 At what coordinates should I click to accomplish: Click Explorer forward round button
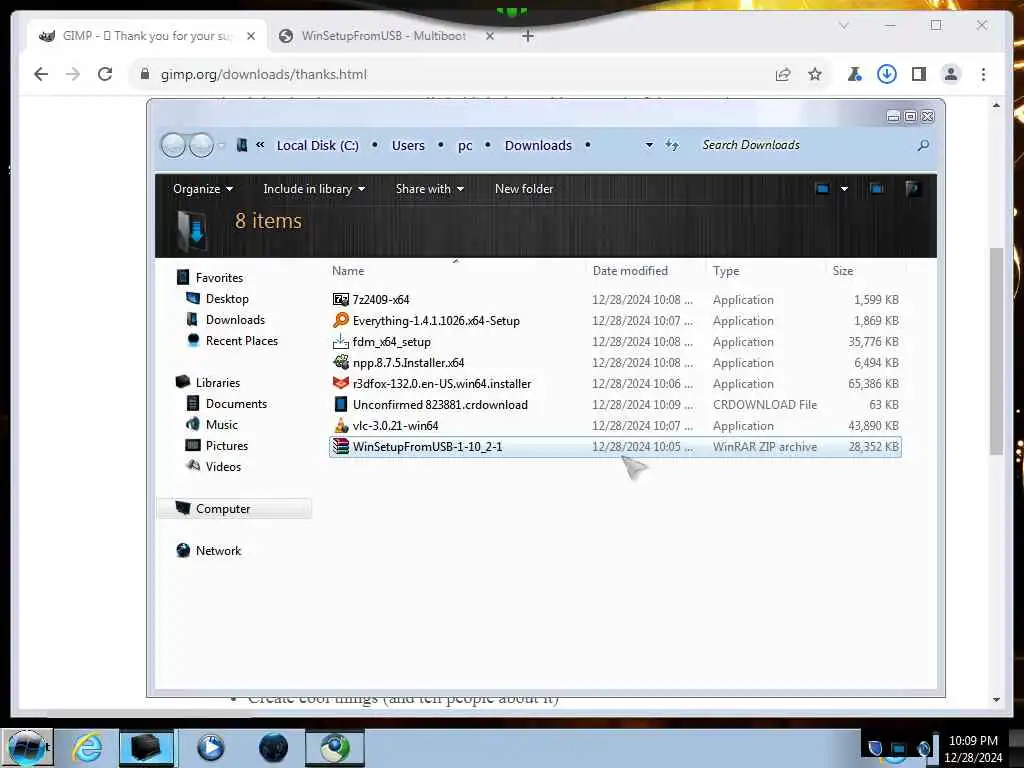(201, 145)
